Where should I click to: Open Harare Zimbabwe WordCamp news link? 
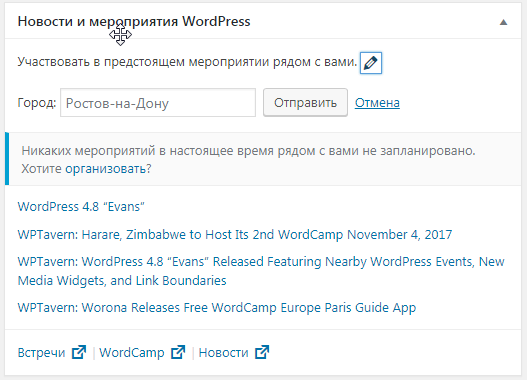click(x=235, y=234)
